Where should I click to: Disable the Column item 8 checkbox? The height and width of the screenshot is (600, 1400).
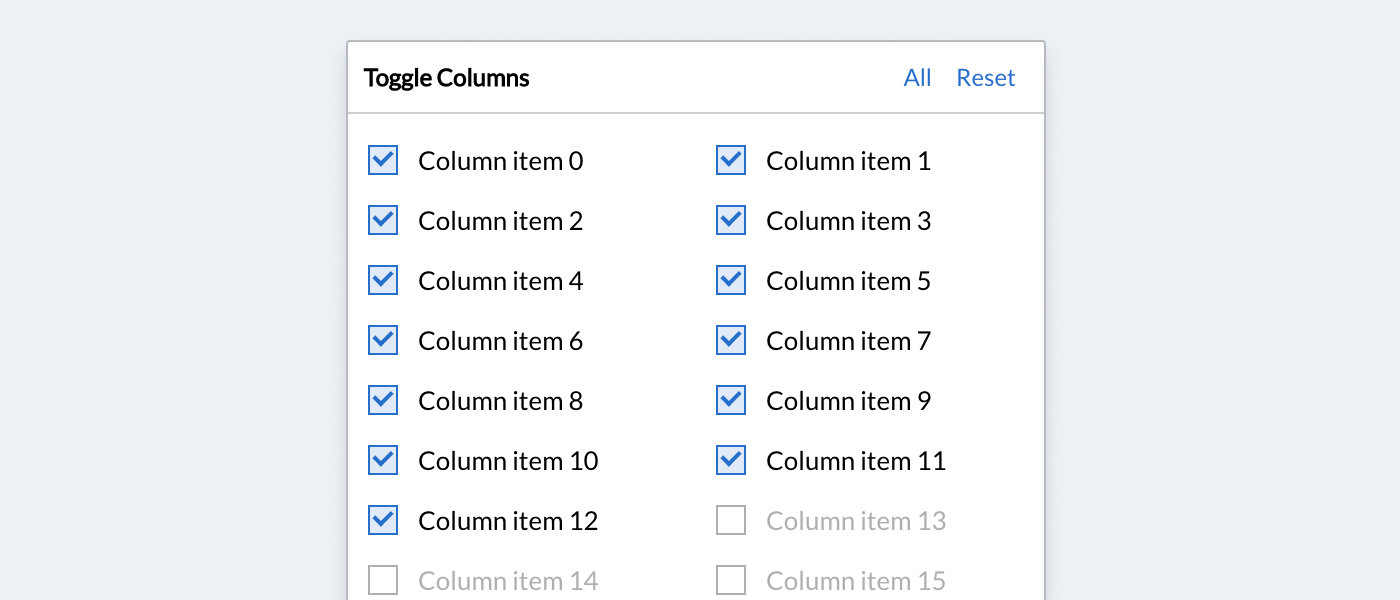click(x=383, y=400)
